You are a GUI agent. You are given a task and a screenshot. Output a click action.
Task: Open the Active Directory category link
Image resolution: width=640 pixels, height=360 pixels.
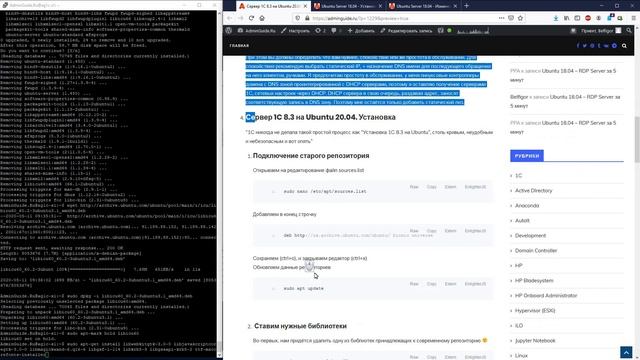point(533,191)
